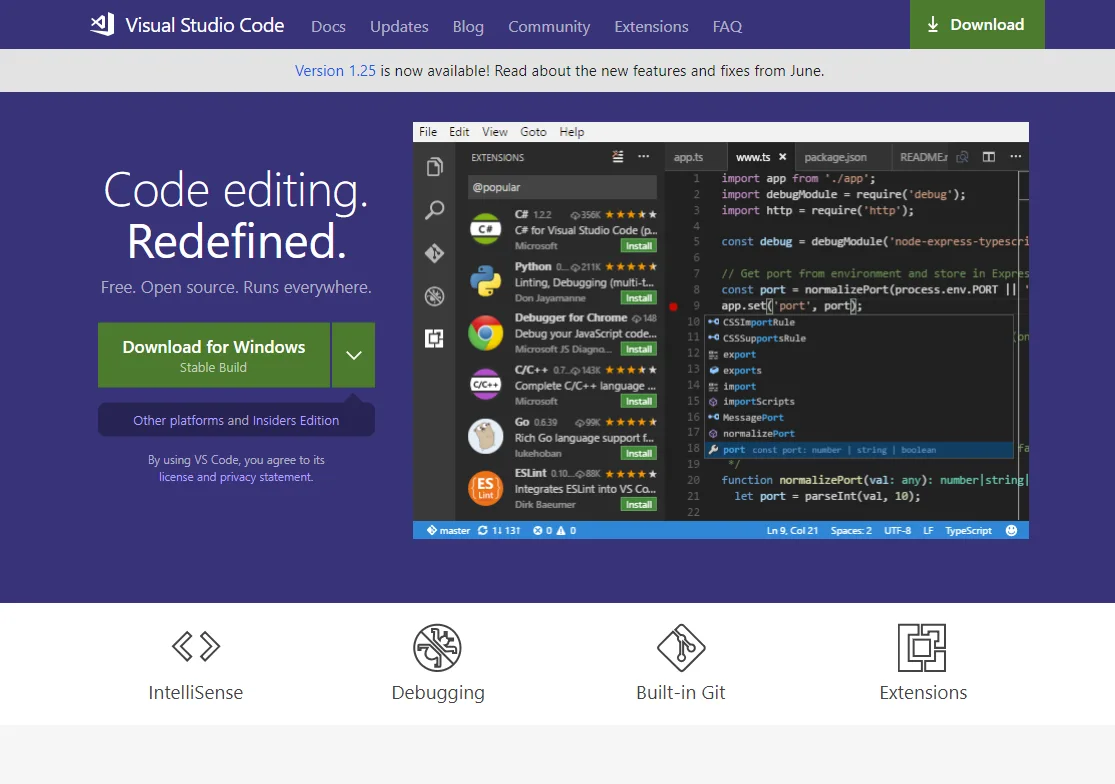Expand the download options chevron

pyautogui.click(x=353, y=355)
